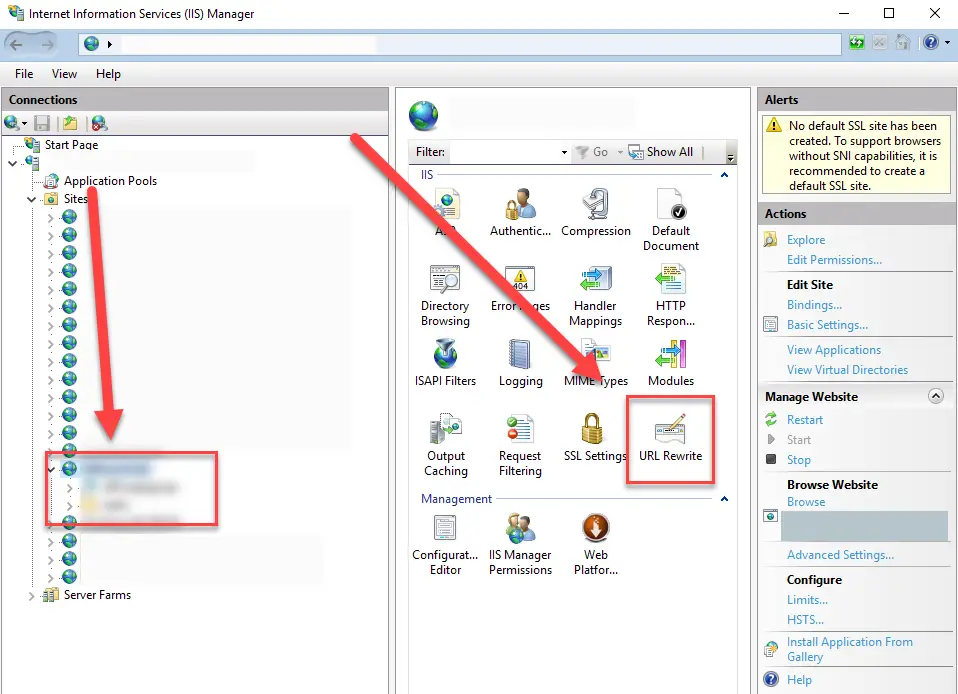Open HTTP Response Headers feature
The width and height of the screenshot is (958, 694).
point(670,295)
